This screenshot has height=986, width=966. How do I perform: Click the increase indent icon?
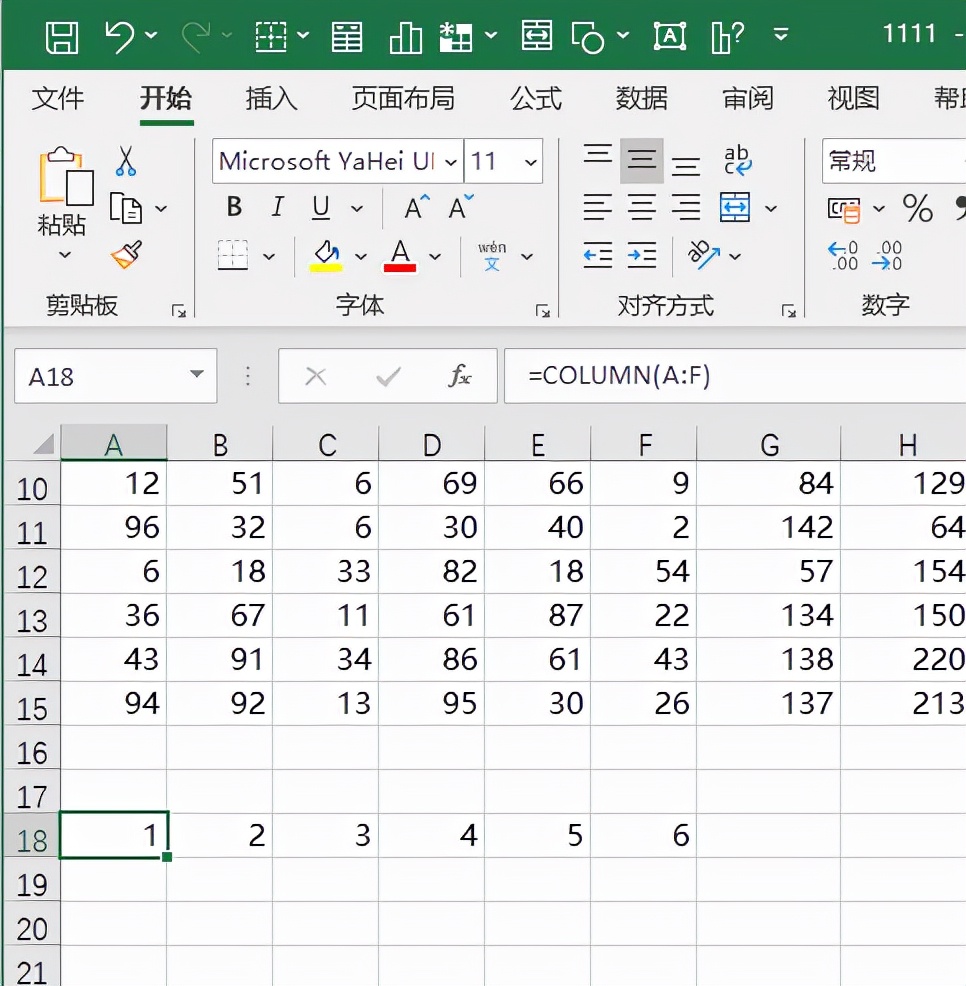click(x=641, y=255)
